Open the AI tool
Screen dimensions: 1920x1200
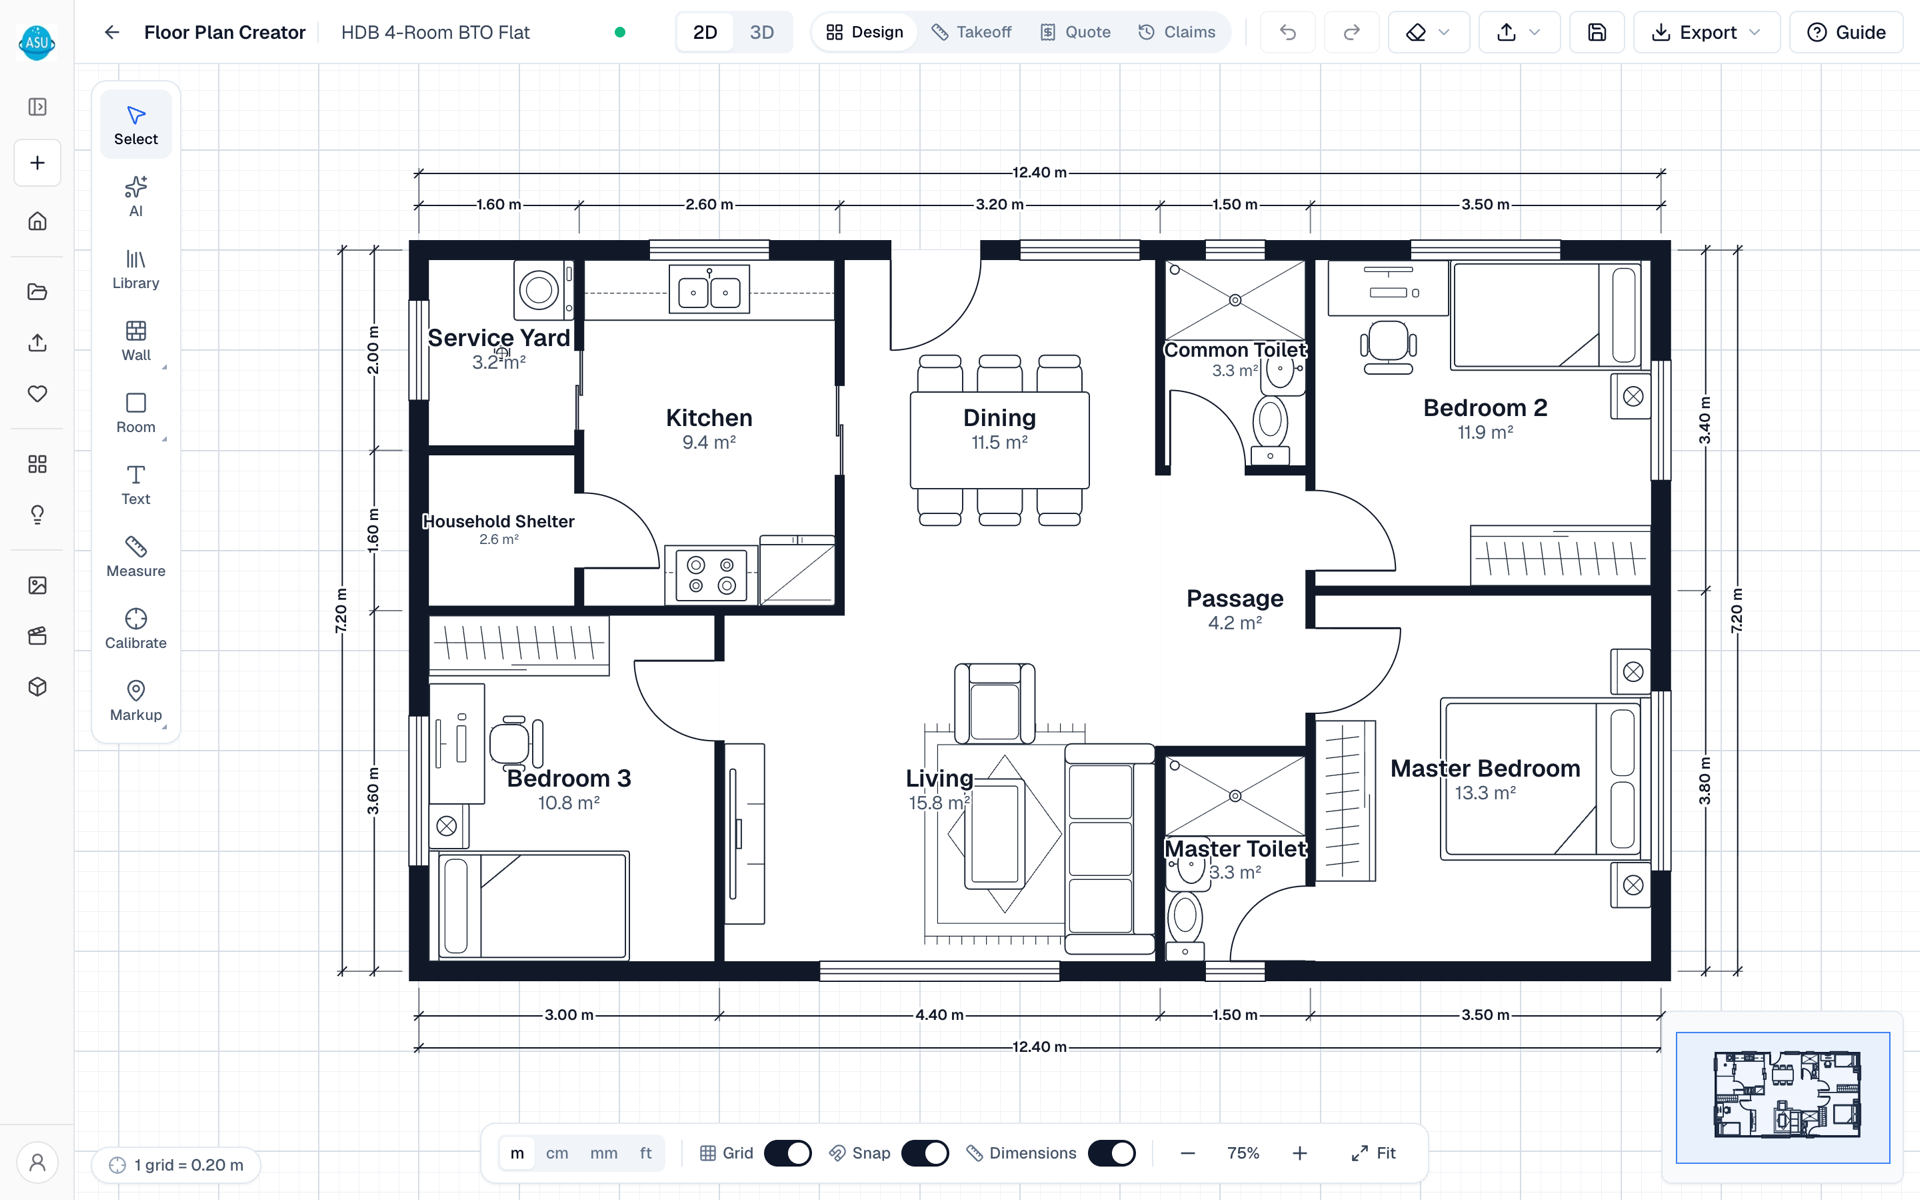point(136,197)
